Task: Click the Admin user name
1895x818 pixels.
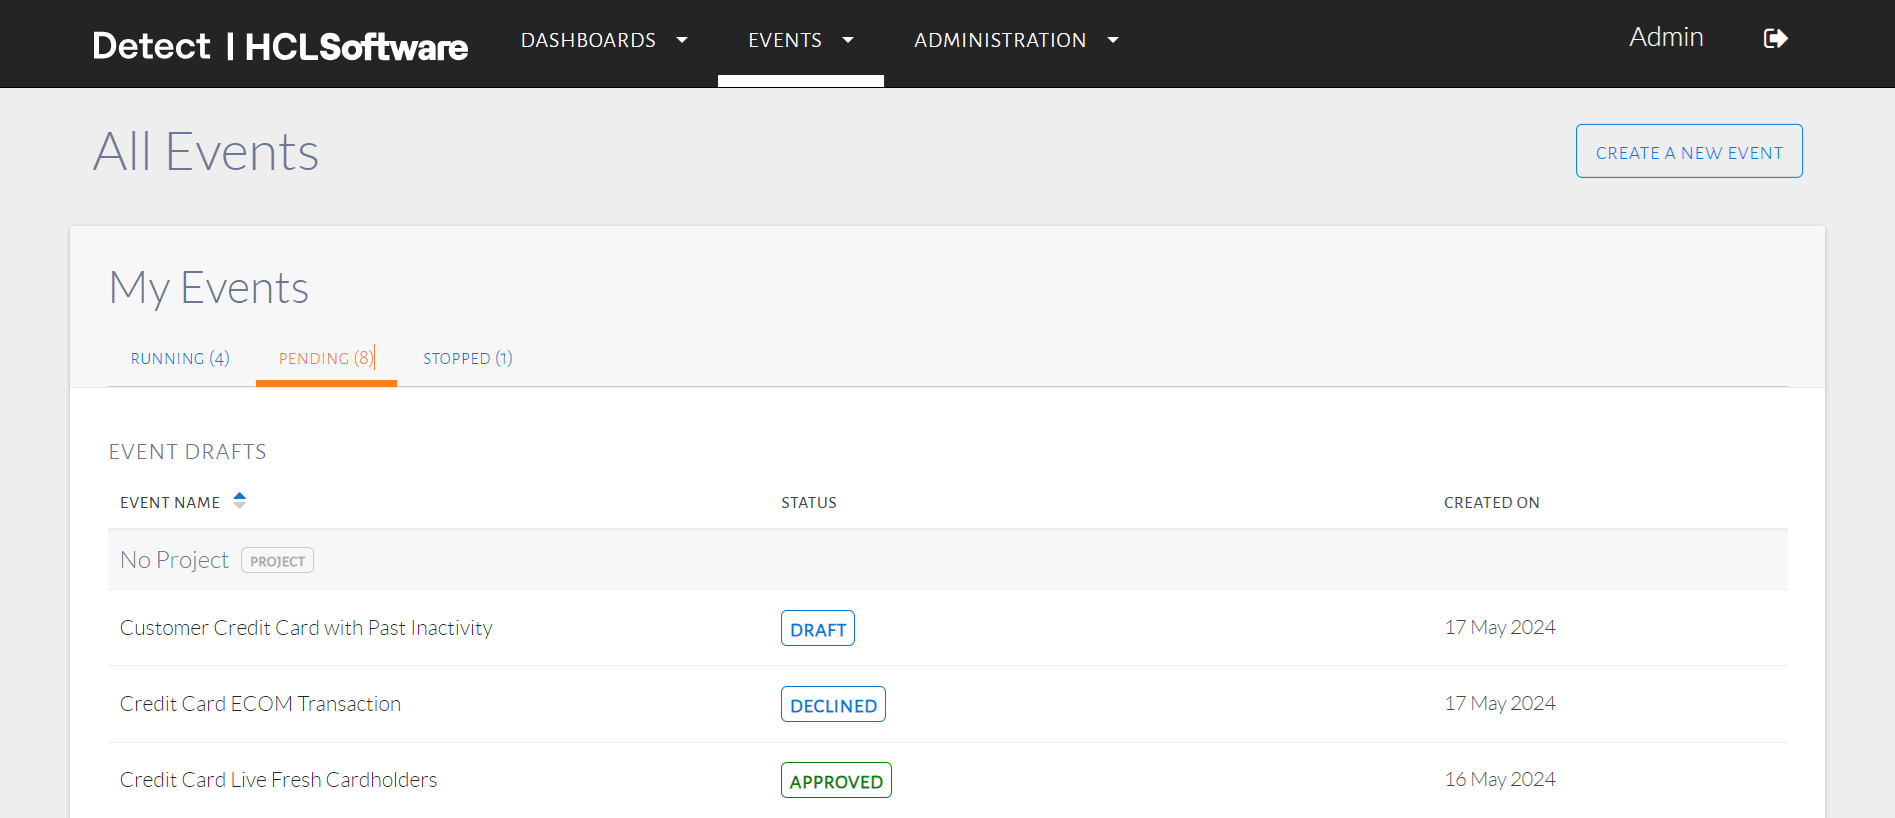Action: coord(1665,38)
